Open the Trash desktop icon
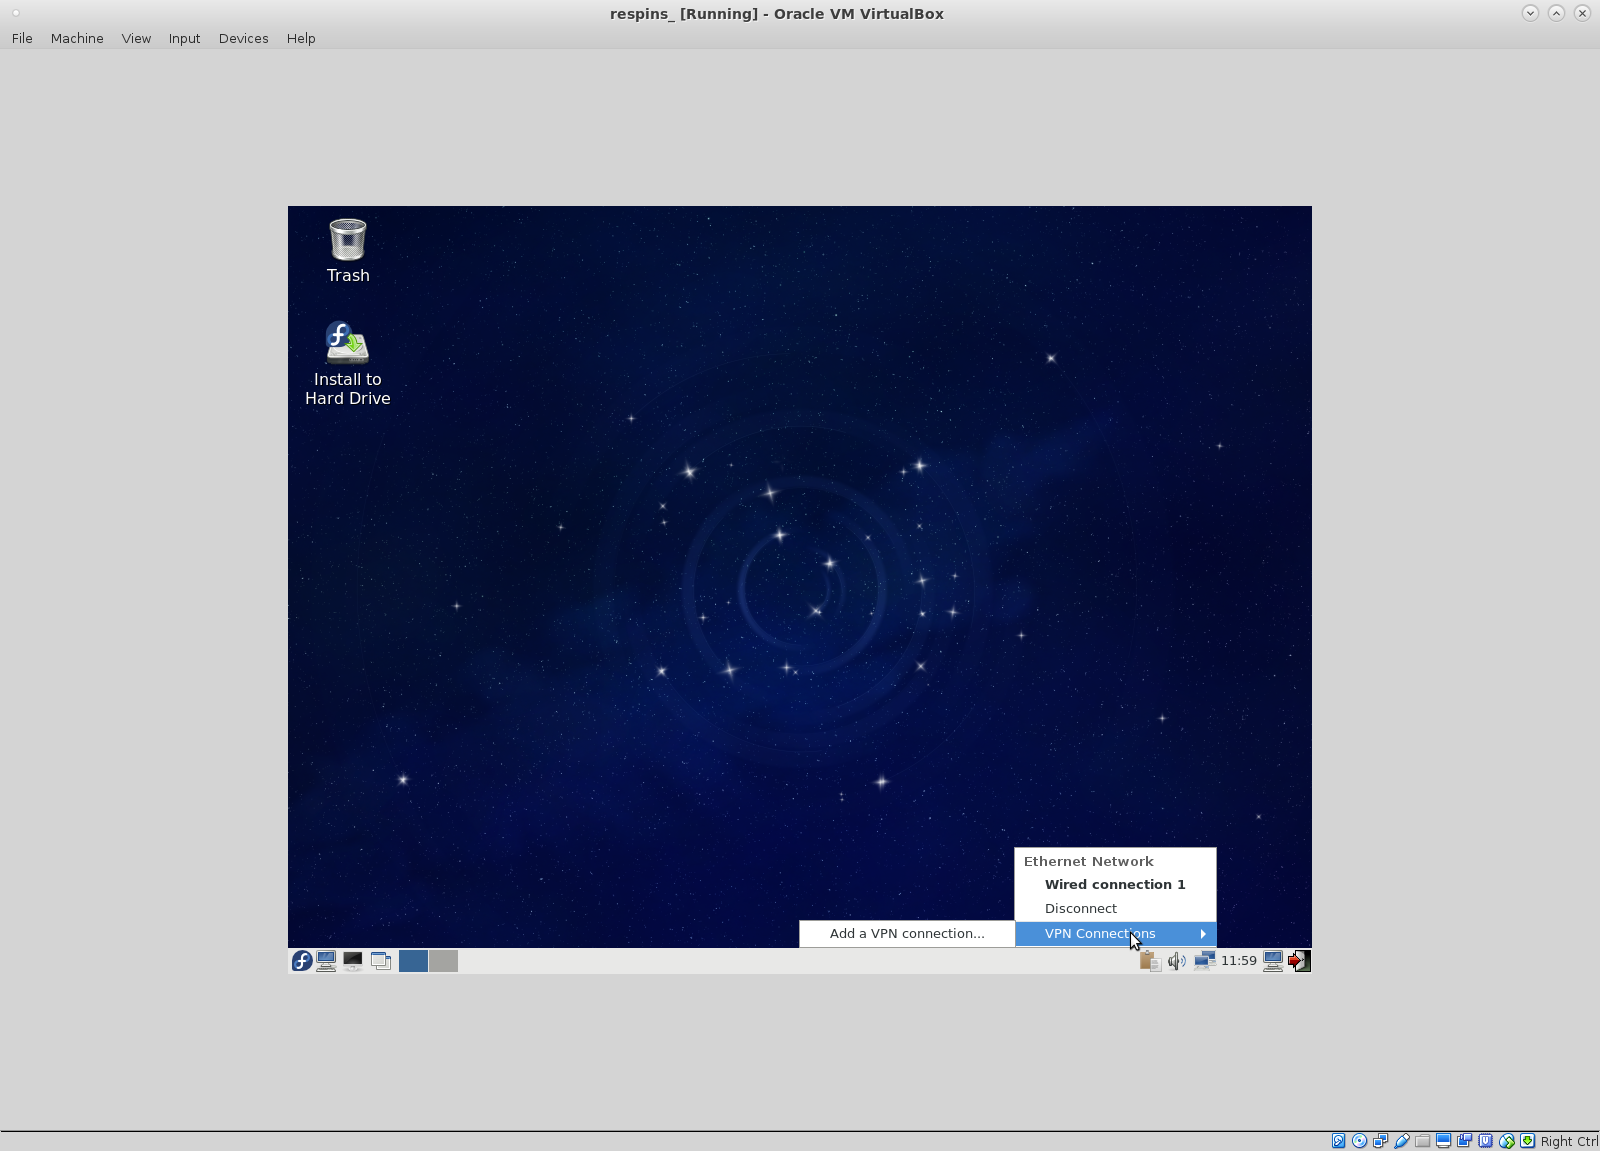This screenshot has width=1600, height=1152. tap(348, 251)
